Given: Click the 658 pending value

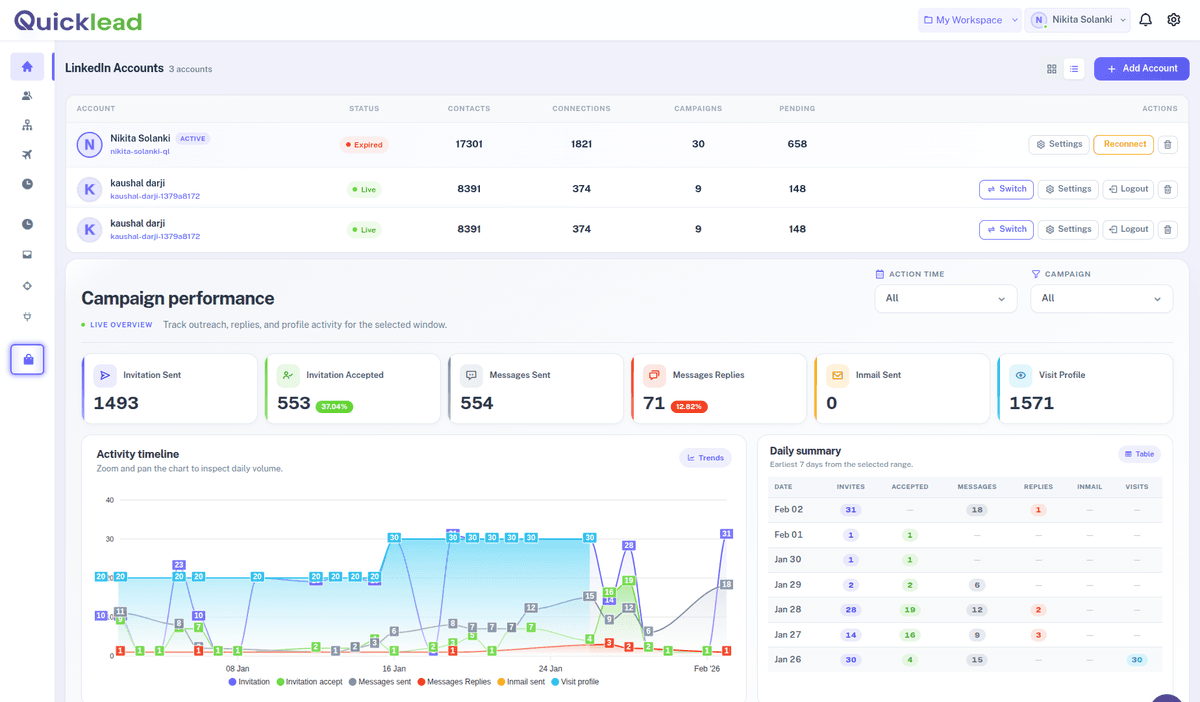Looking at the screenshot, I should point(797,144).
